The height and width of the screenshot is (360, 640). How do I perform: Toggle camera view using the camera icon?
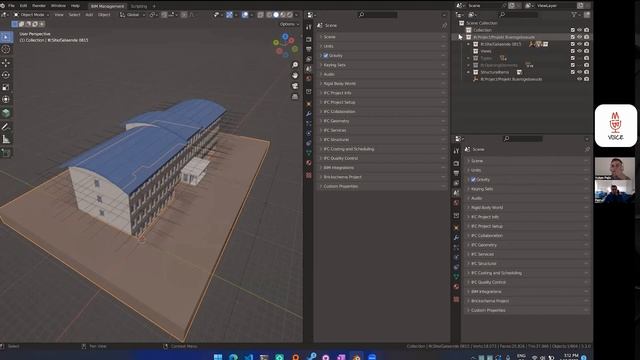pos(295,86)
